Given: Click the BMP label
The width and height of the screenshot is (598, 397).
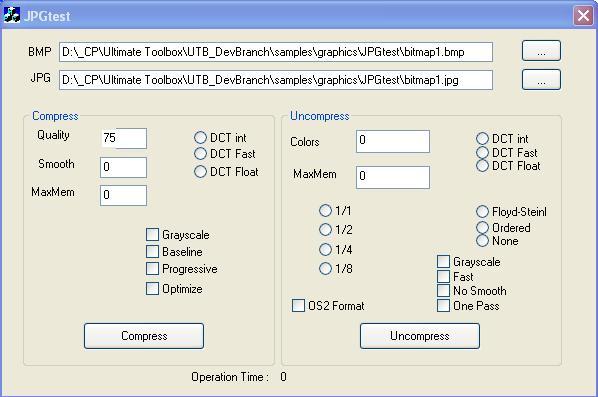Looking at the screenshot, I should tap(40, 51).
